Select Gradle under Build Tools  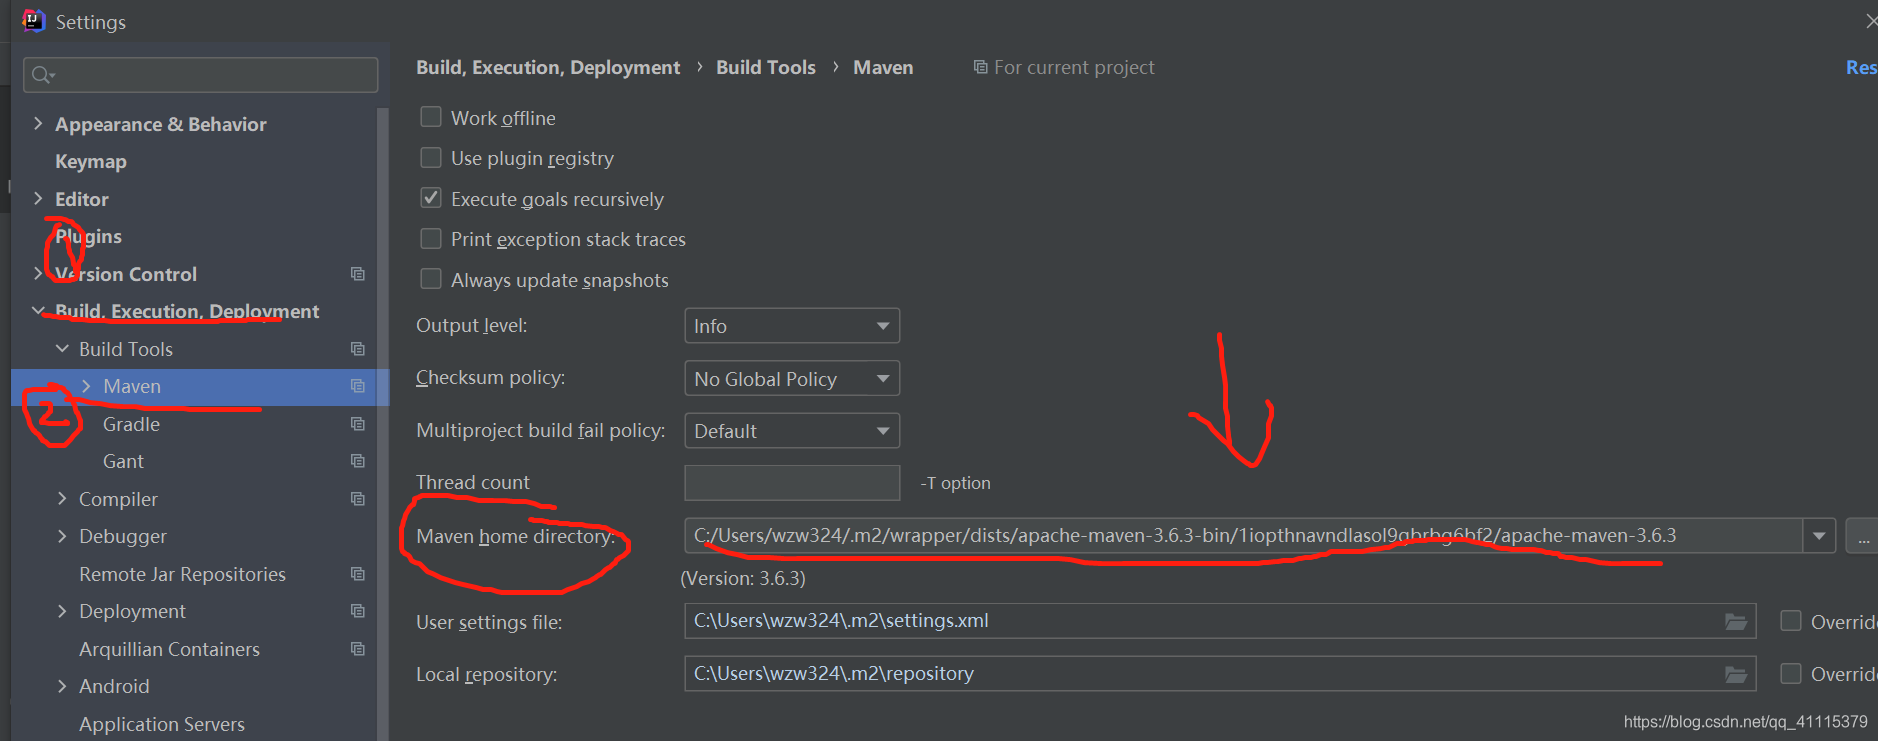coord(131,424)
